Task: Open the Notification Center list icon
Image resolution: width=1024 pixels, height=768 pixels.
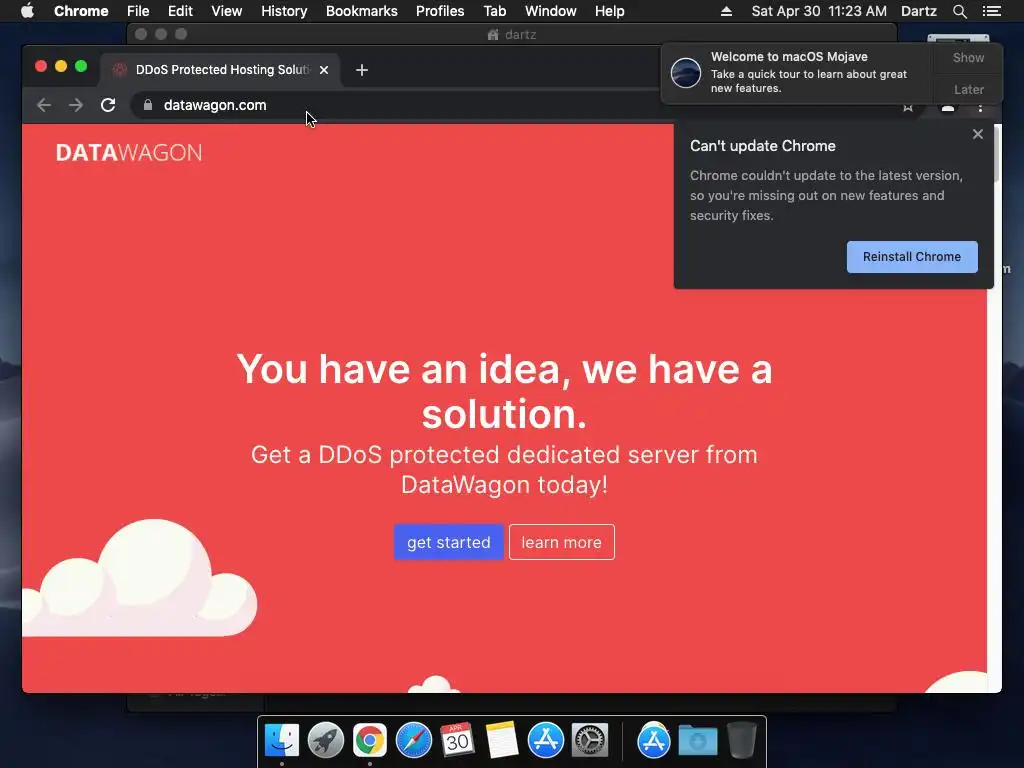Action: click(991, 11)
